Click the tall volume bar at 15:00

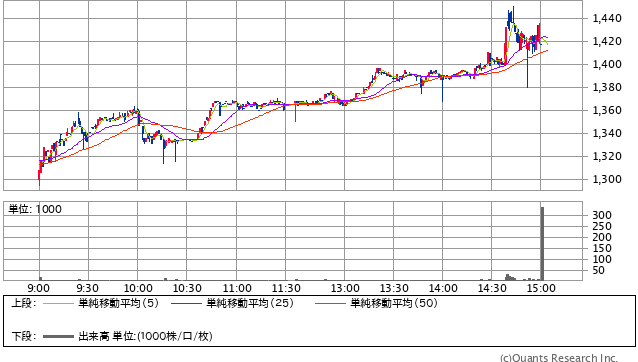542,244
